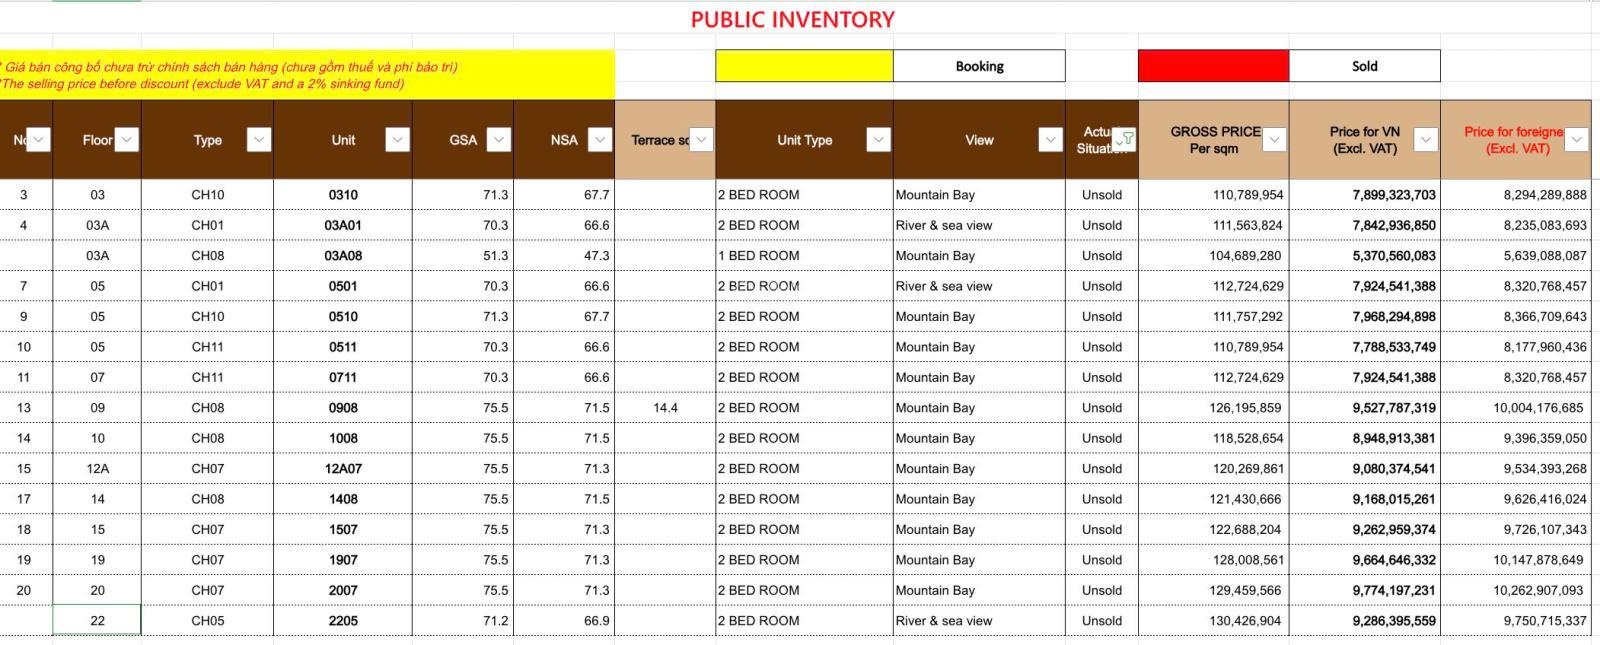Select the Booking legend cell
This screenshot has width=1600, height=645.
[x=979, y=66]
